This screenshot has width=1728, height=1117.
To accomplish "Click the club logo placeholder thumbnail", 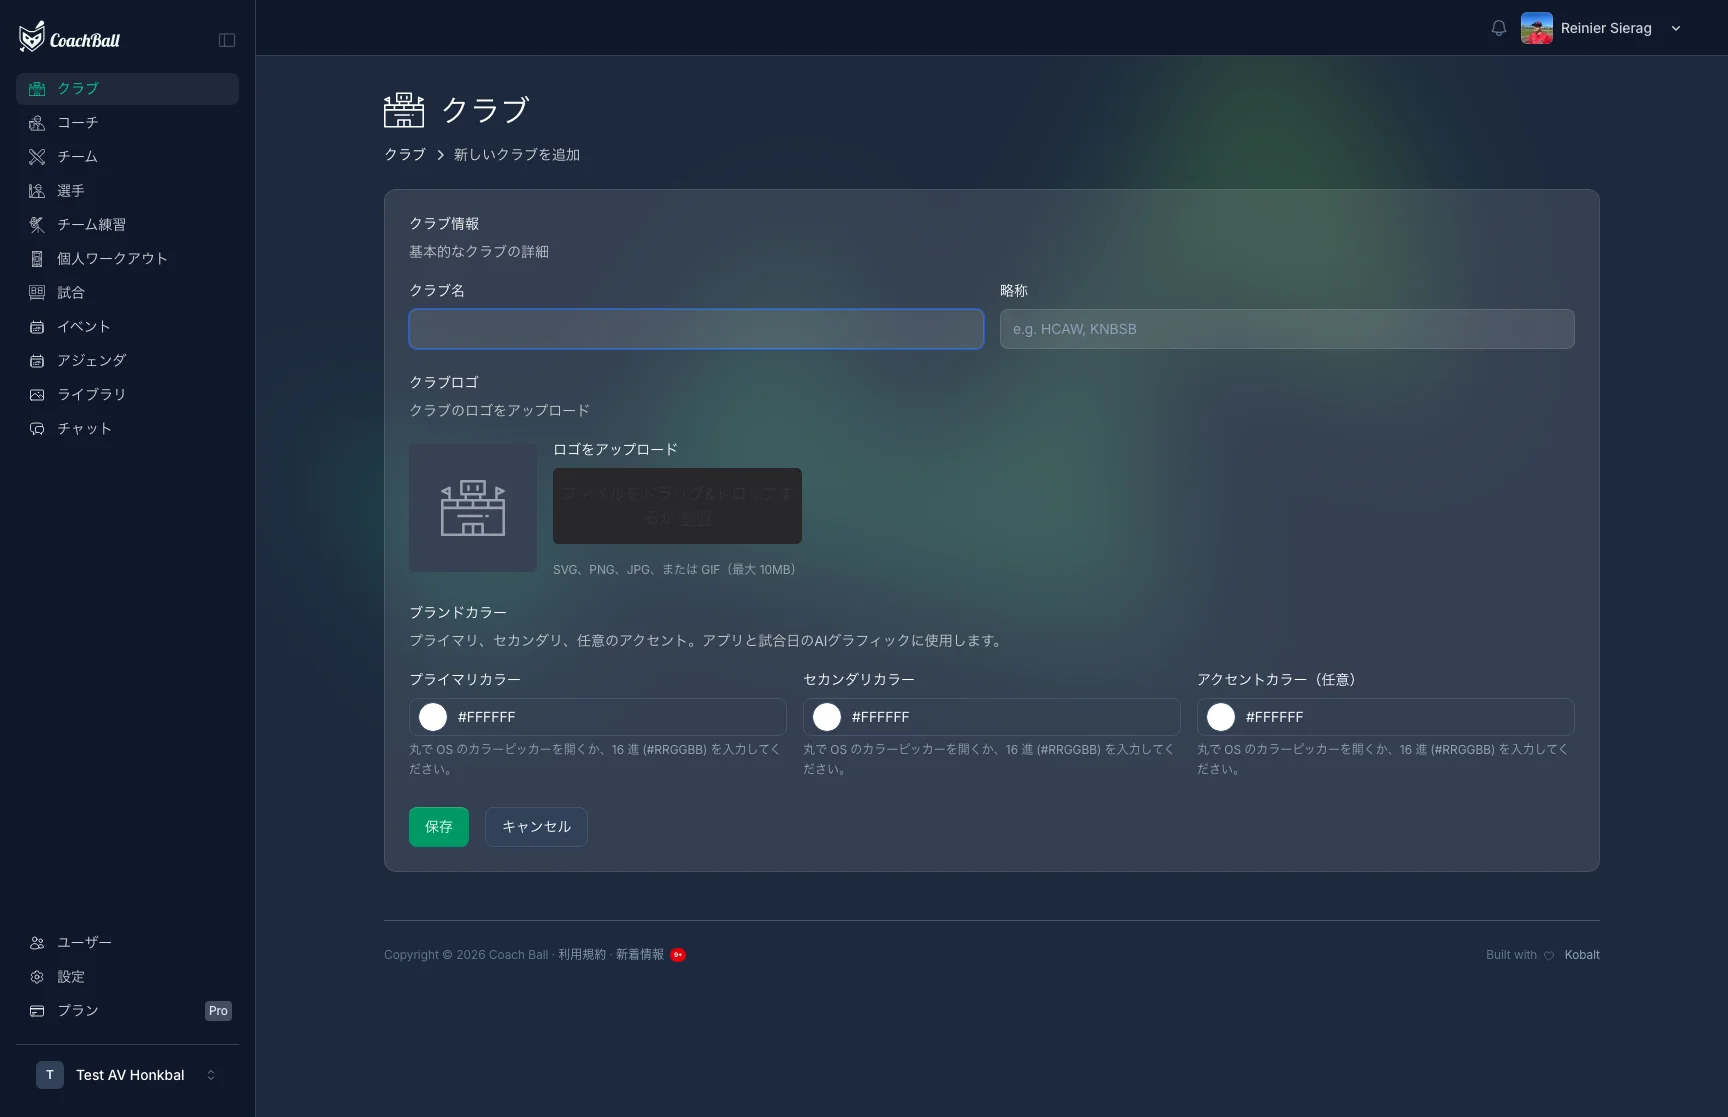I will point(473,508).
